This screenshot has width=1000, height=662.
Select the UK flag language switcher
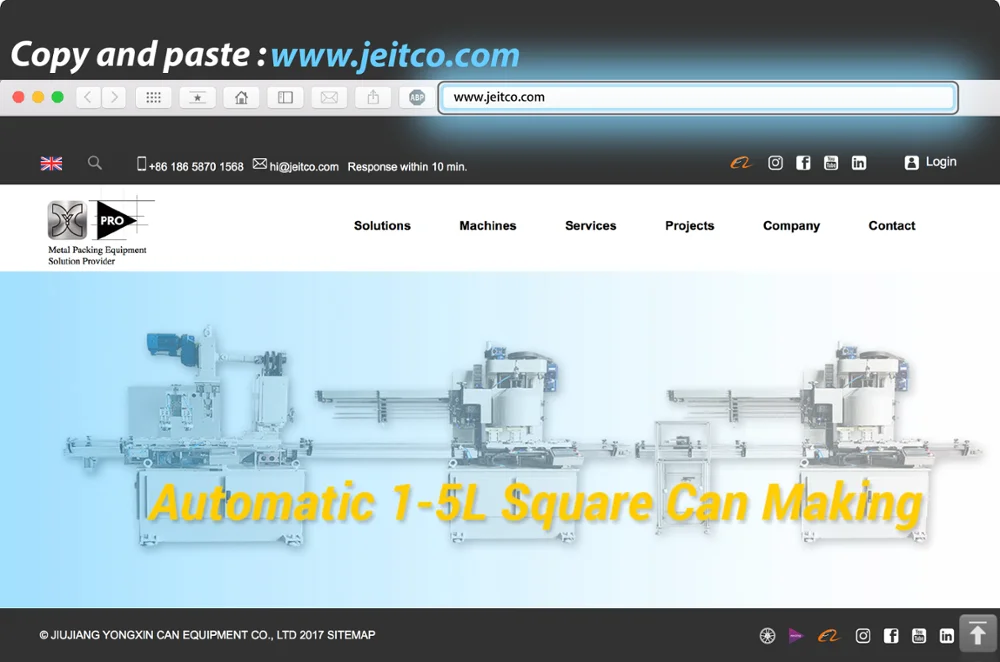[51, 163]
